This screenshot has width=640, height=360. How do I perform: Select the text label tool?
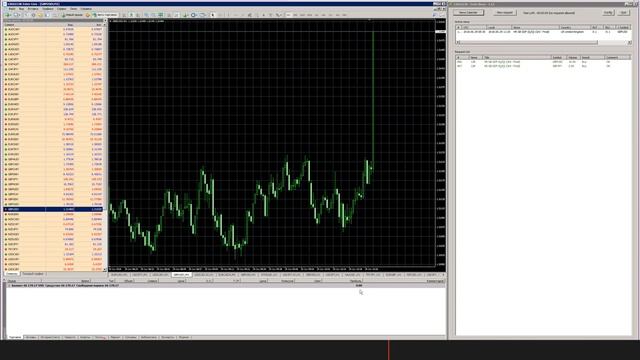coord(270,15)
